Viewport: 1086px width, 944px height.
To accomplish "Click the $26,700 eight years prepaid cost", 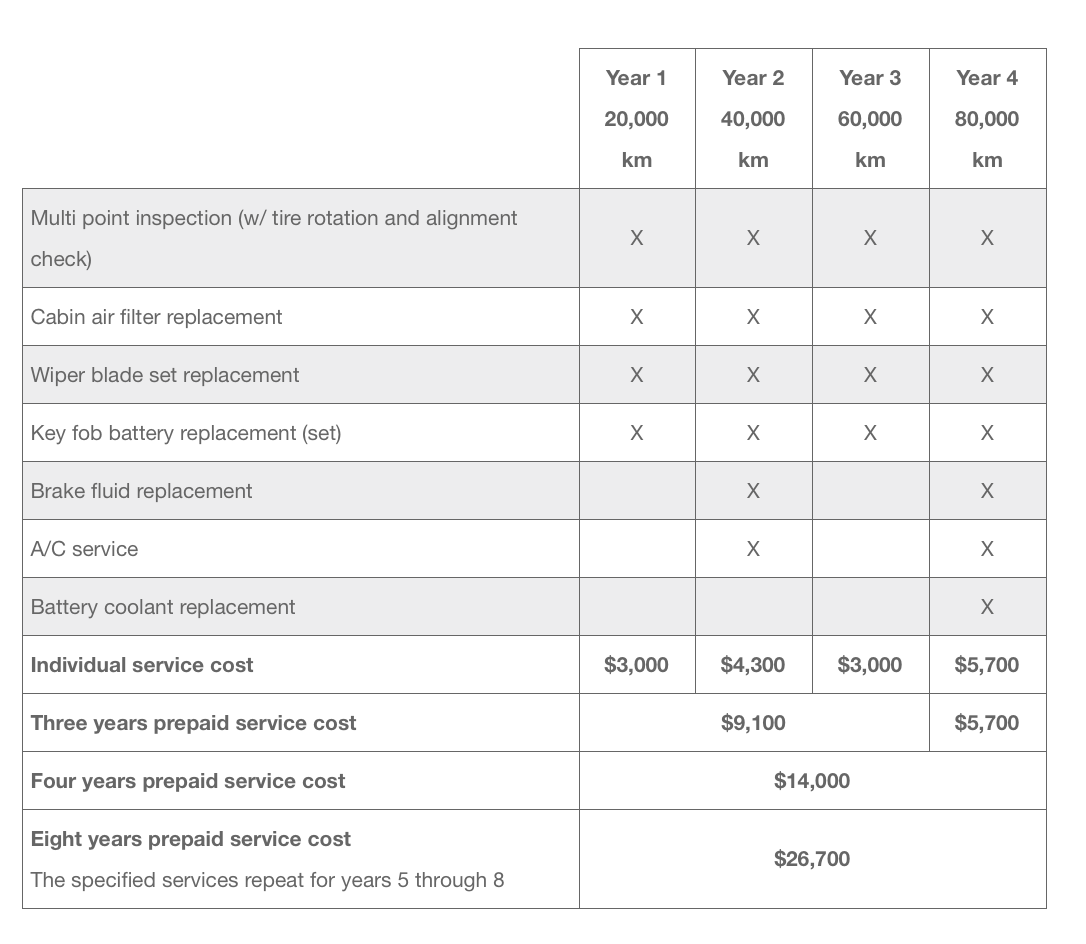I will [812, 859].
